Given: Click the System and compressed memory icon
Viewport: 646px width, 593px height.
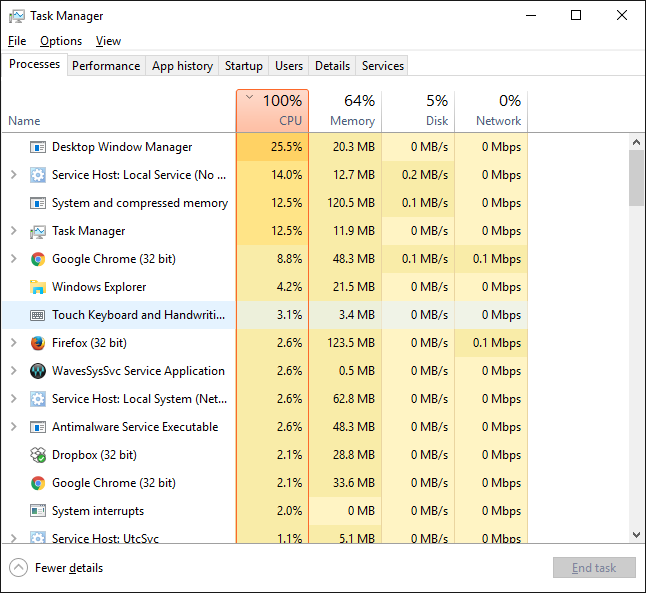Looking at the screenshot, I should (x=38, y=203).
